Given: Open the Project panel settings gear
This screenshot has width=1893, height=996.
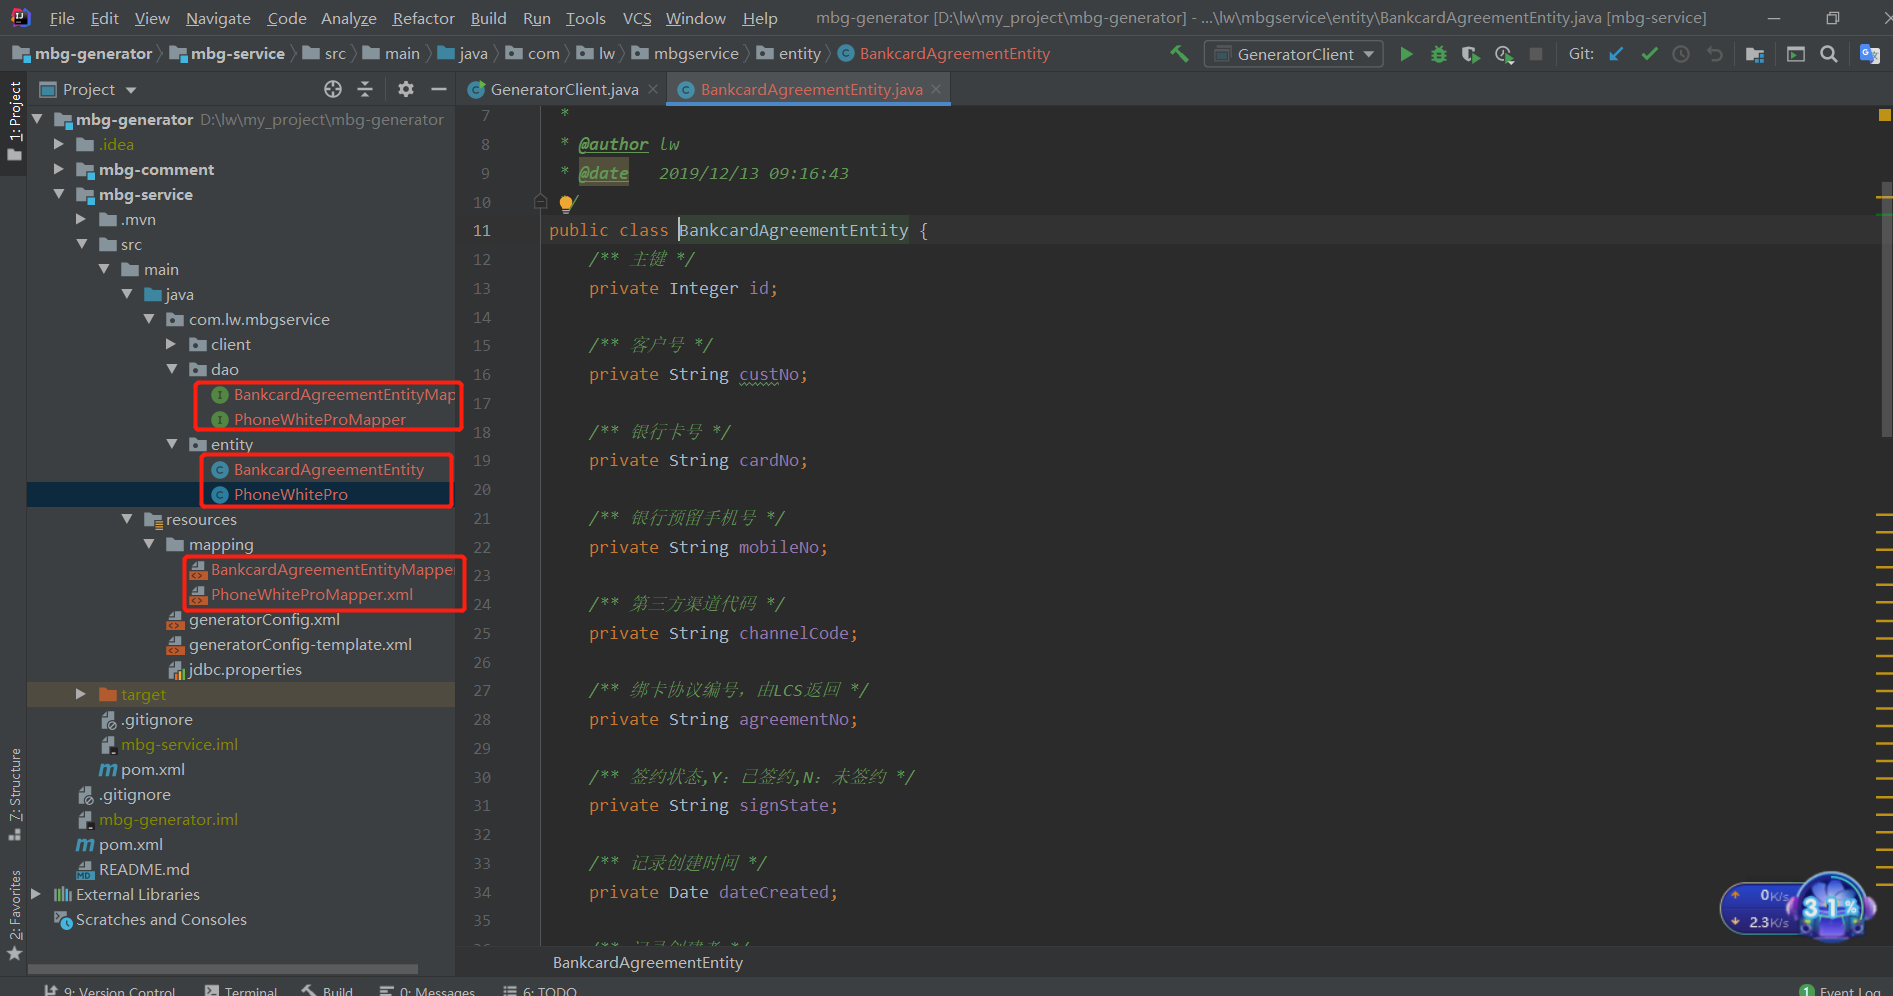Looking at the screenshot, I should point(406,89).
